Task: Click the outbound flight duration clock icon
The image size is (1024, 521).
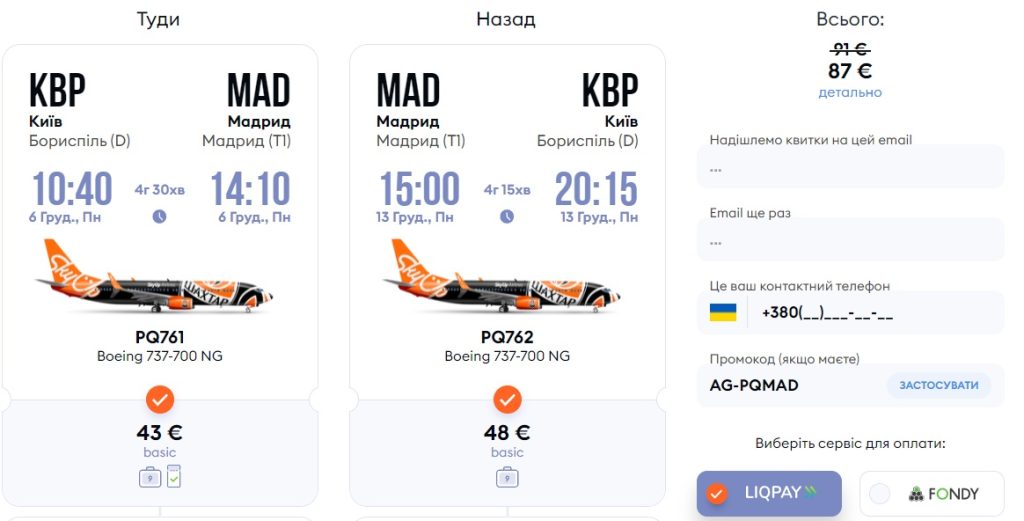Action: 160,216
